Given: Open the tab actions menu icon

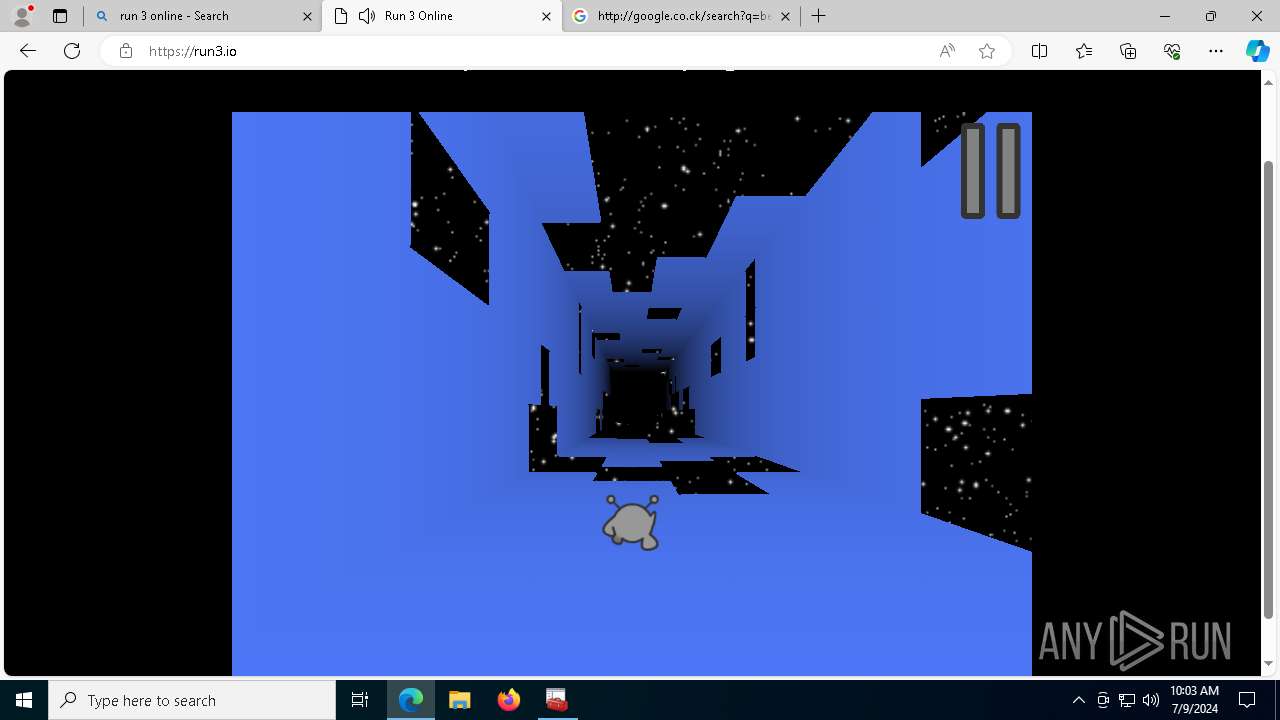Looking at the screenshot, I should (x=60, y=16).
